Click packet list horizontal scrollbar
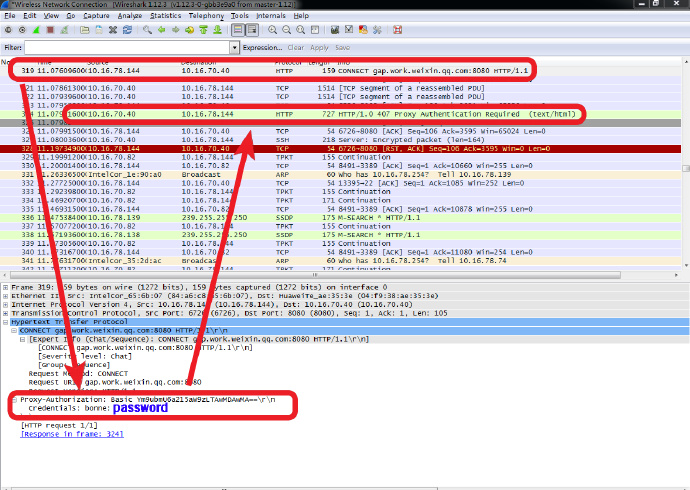The image size is (690, 490). (315, 275)
